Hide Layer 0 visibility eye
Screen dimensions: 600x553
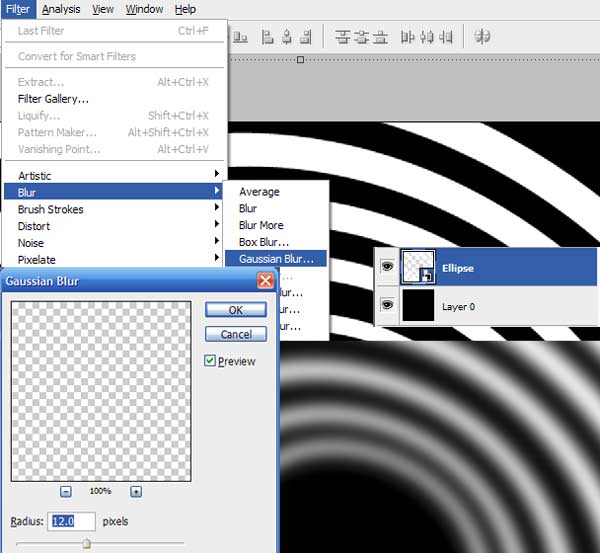point(387,305)
